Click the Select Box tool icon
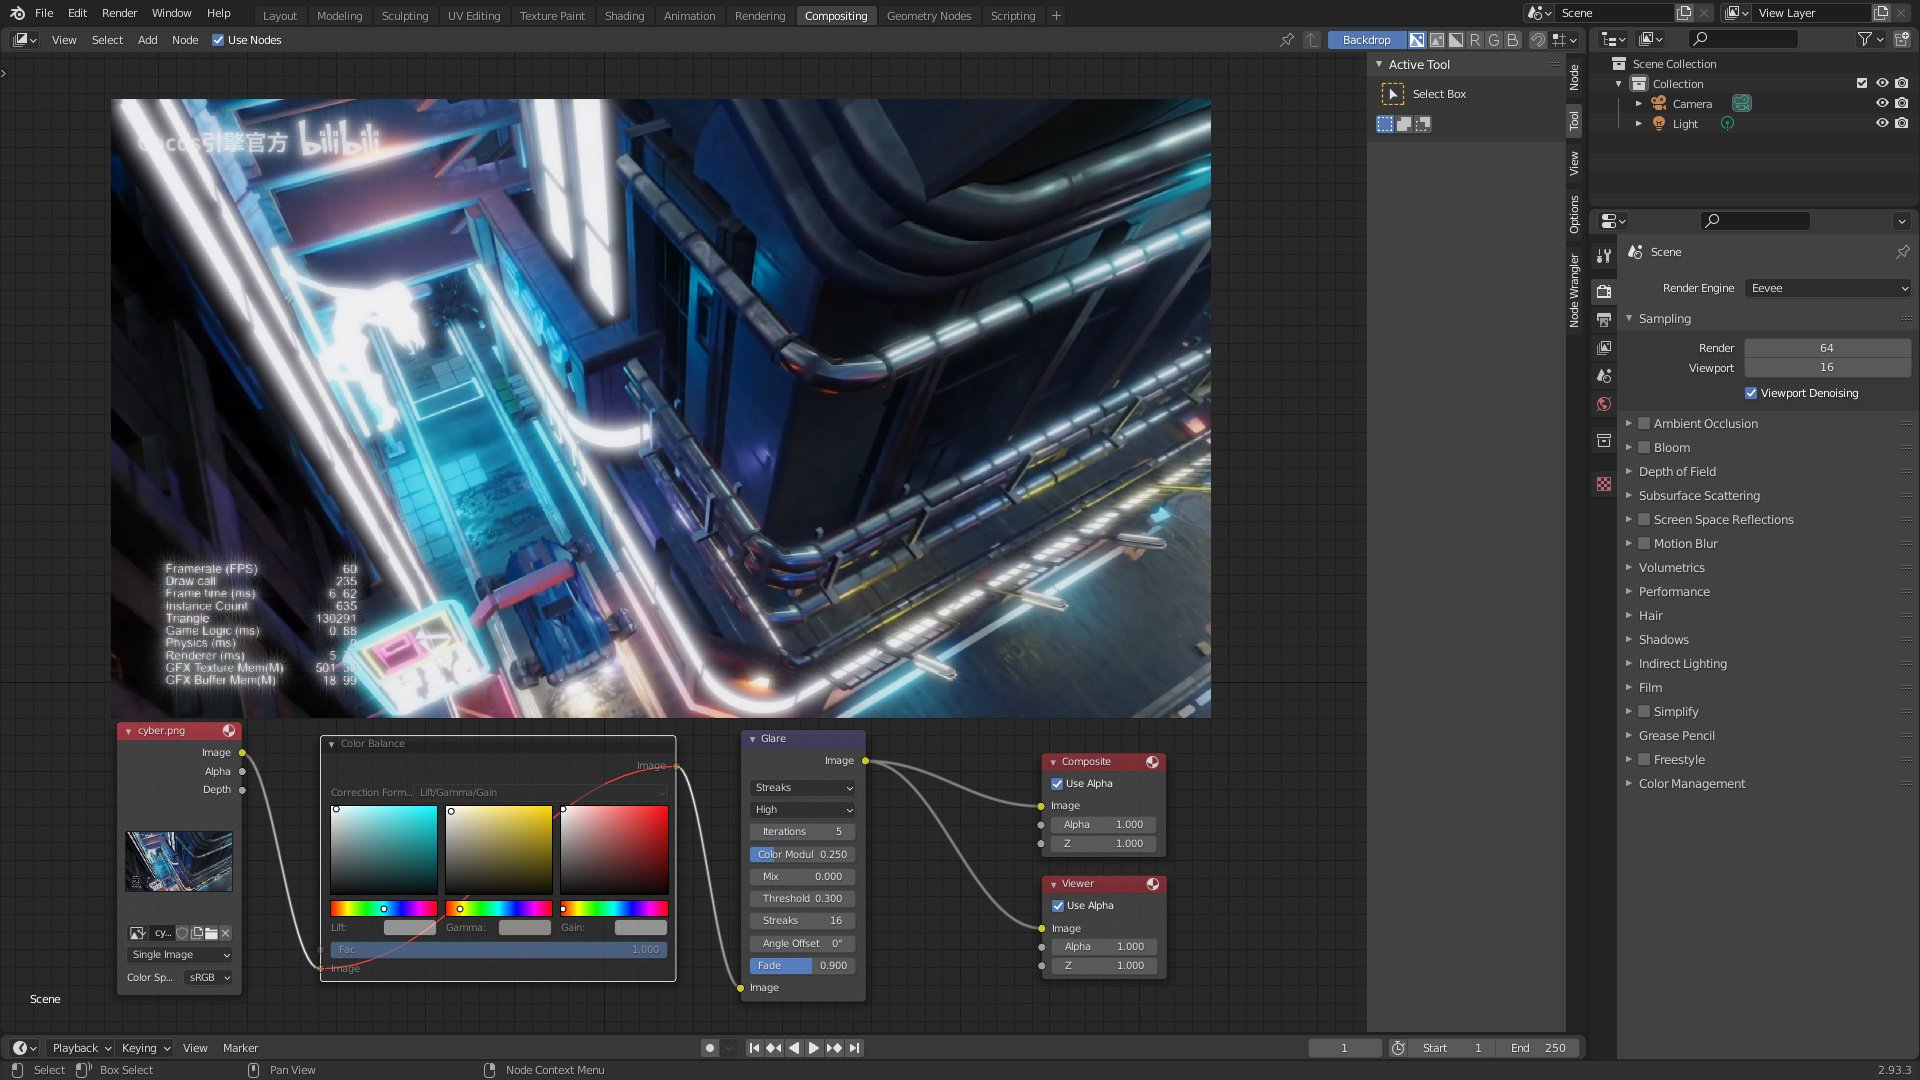This screenshot has width=1920, height=1080. pos(1392,94)
